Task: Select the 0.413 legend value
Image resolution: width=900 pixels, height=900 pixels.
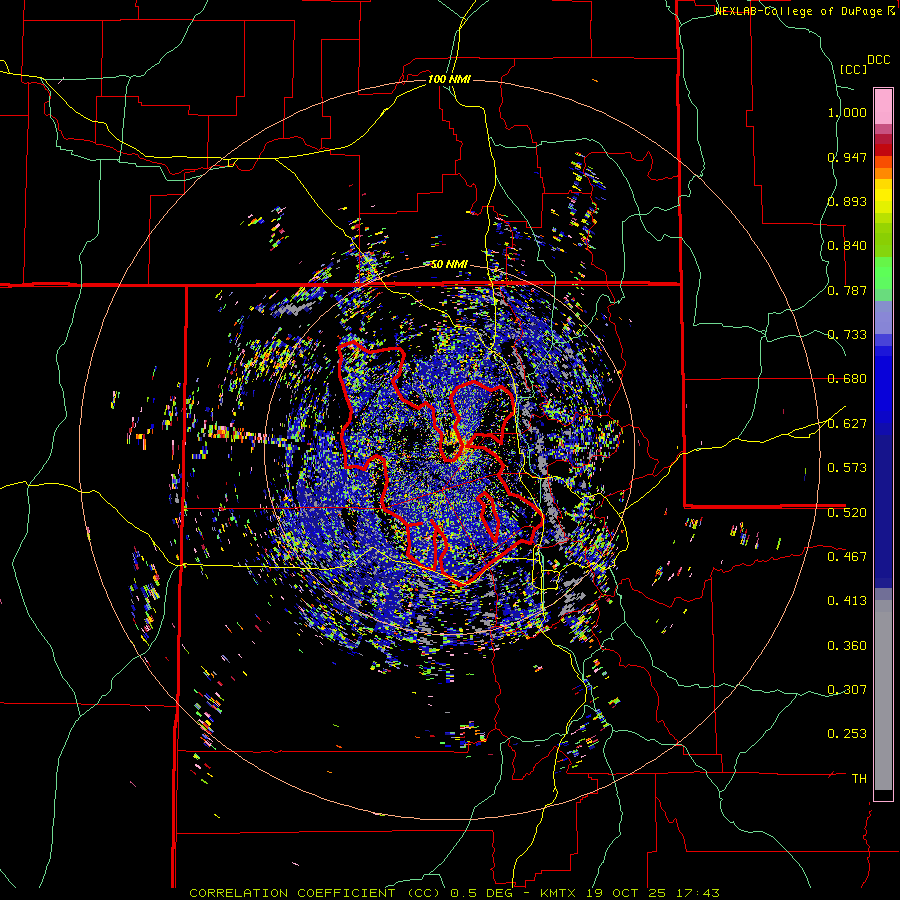Action: coord(847,601)
